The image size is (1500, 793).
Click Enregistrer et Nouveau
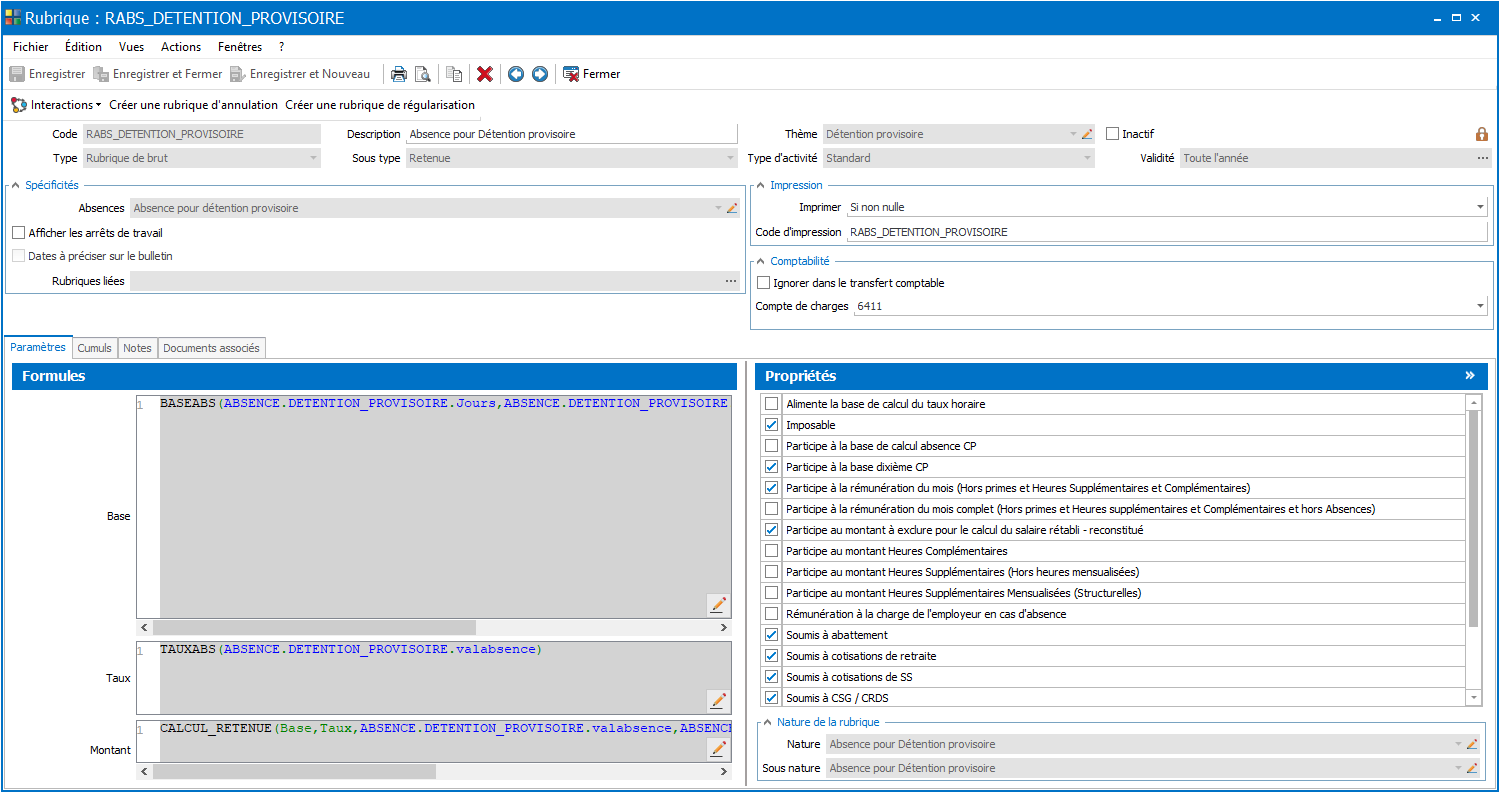300,74
